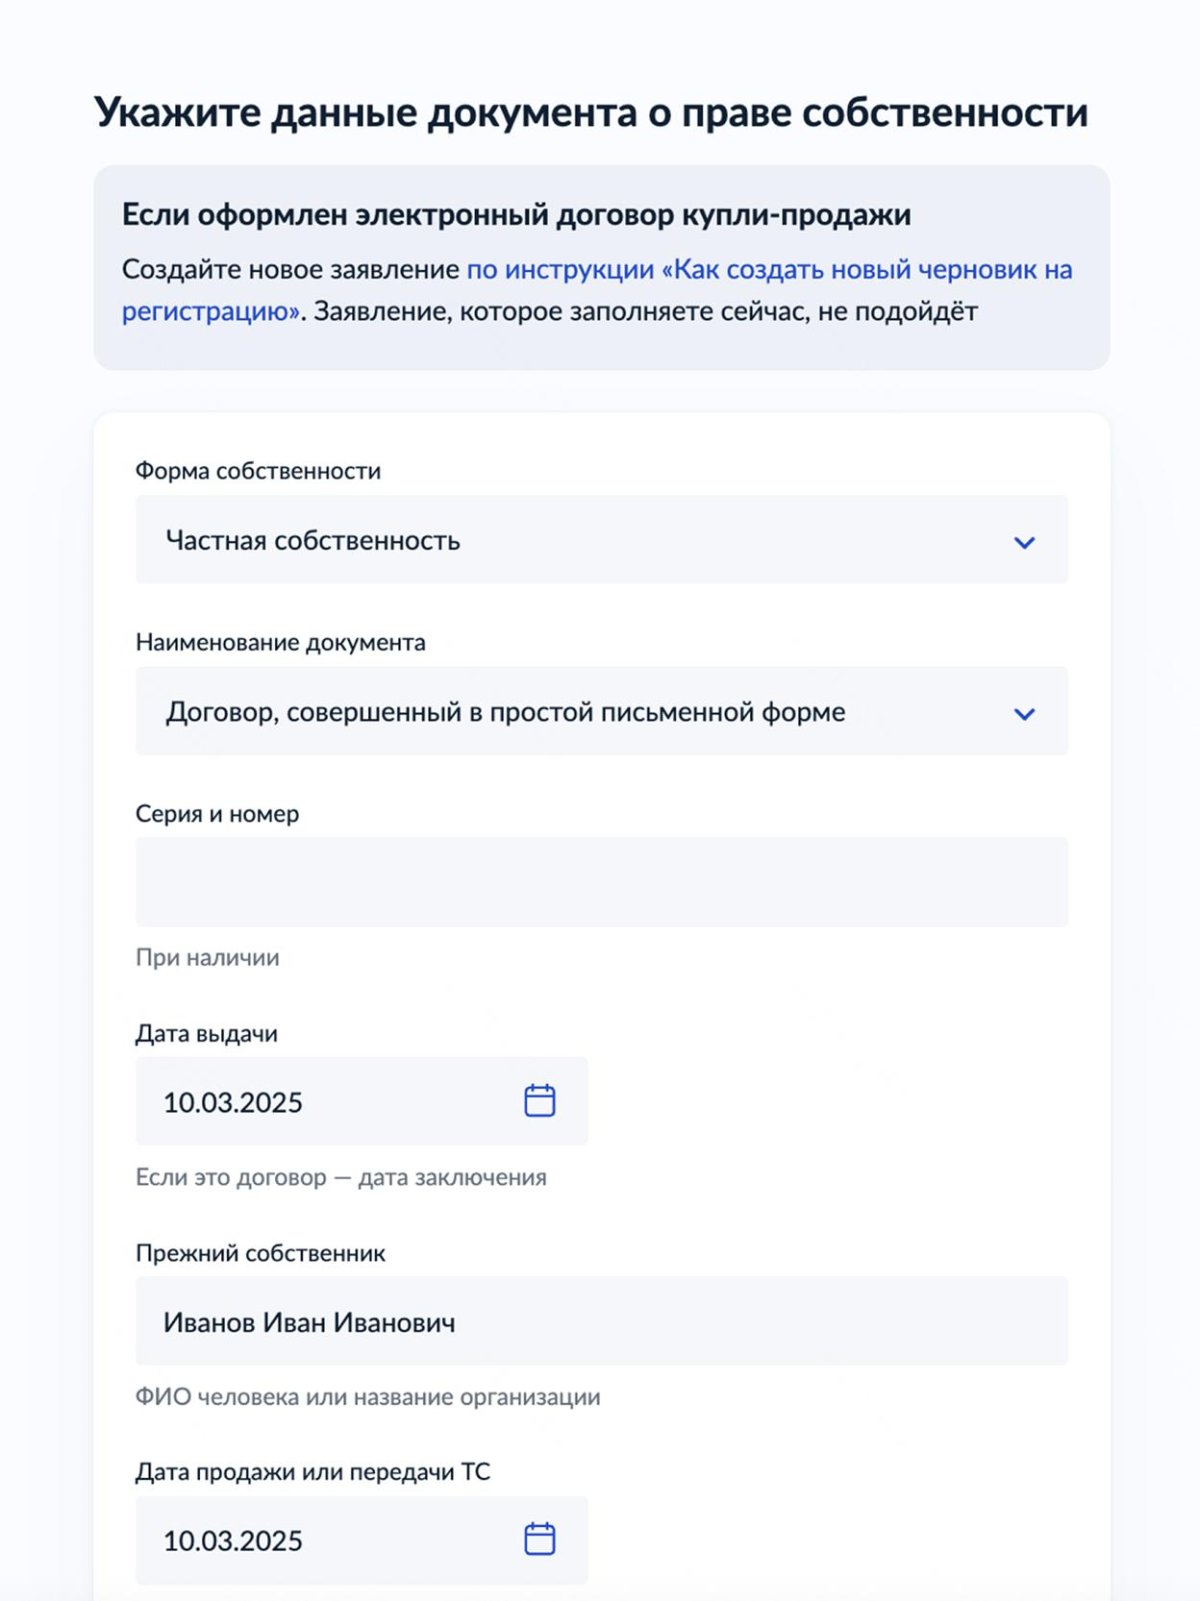Click the Дата выдачи date 10.03.2025 text
The height and width of the screenshot is (1601, 1200).
[x=233, y=1102]
